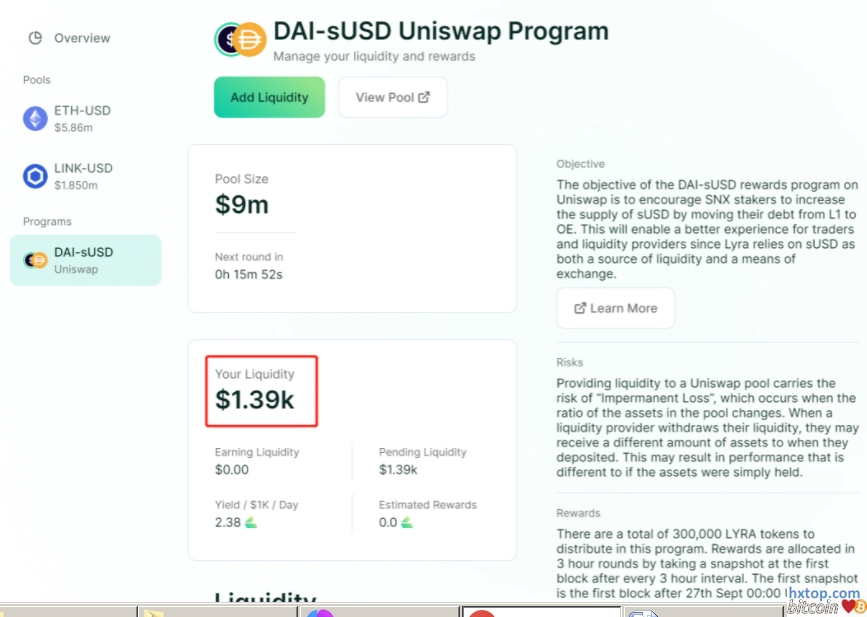Click the external link icon on View Pool
This screenshot has width=867, height=617.
coord(424,97)
